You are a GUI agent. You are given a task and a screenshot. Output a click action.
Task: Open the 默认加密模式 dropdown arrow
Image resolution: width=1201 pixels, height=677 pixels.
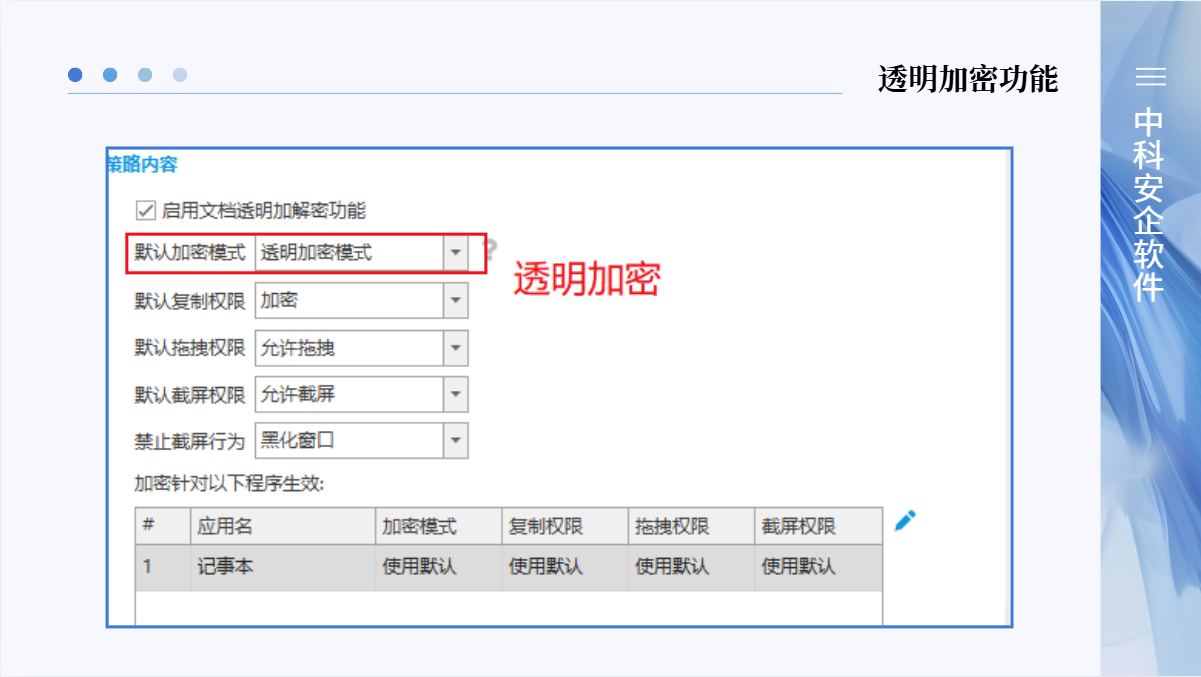tap(456, 254)
